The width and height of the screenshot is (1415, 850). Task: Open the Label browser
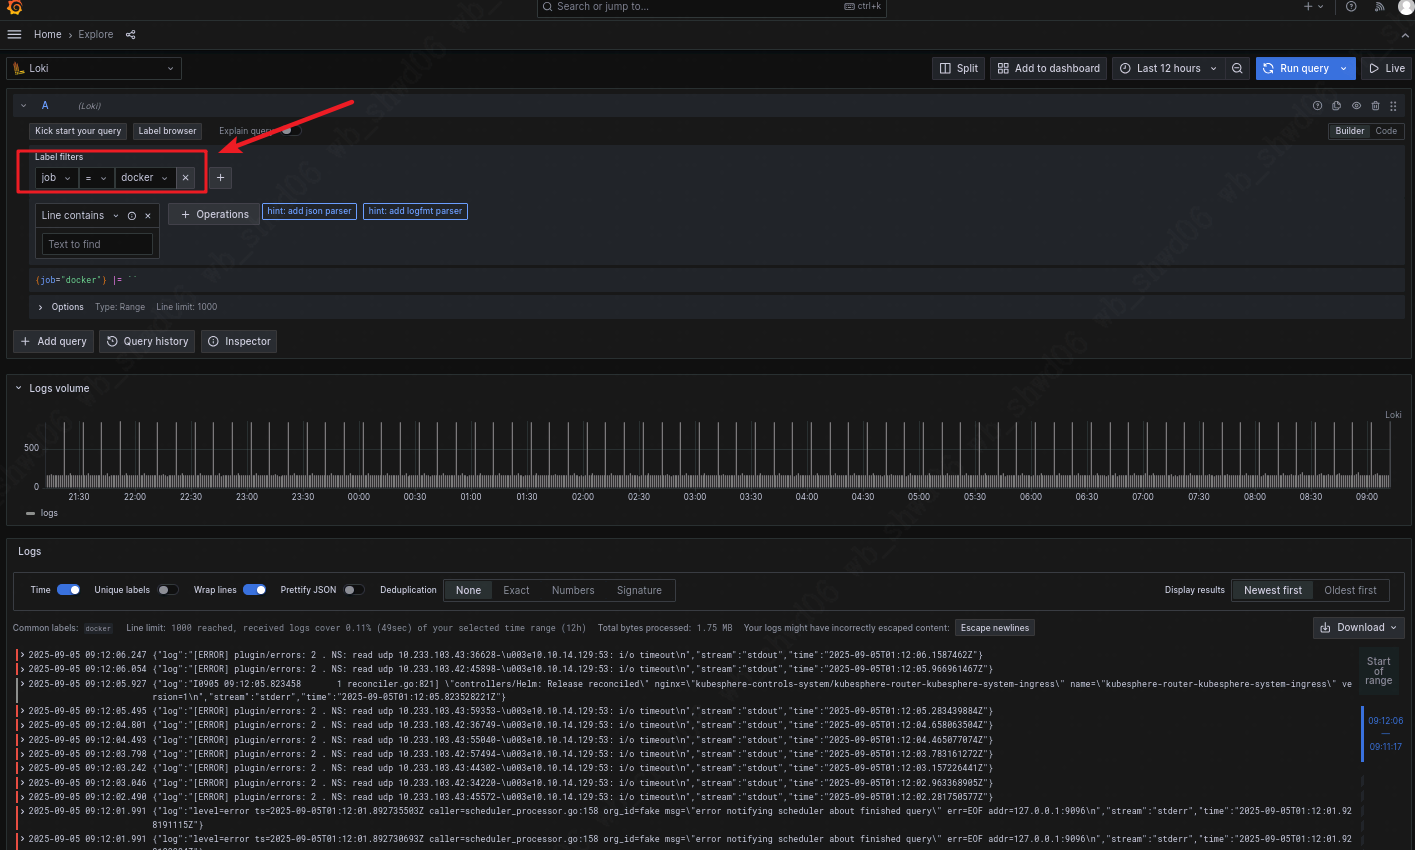(x=167, y=131)
